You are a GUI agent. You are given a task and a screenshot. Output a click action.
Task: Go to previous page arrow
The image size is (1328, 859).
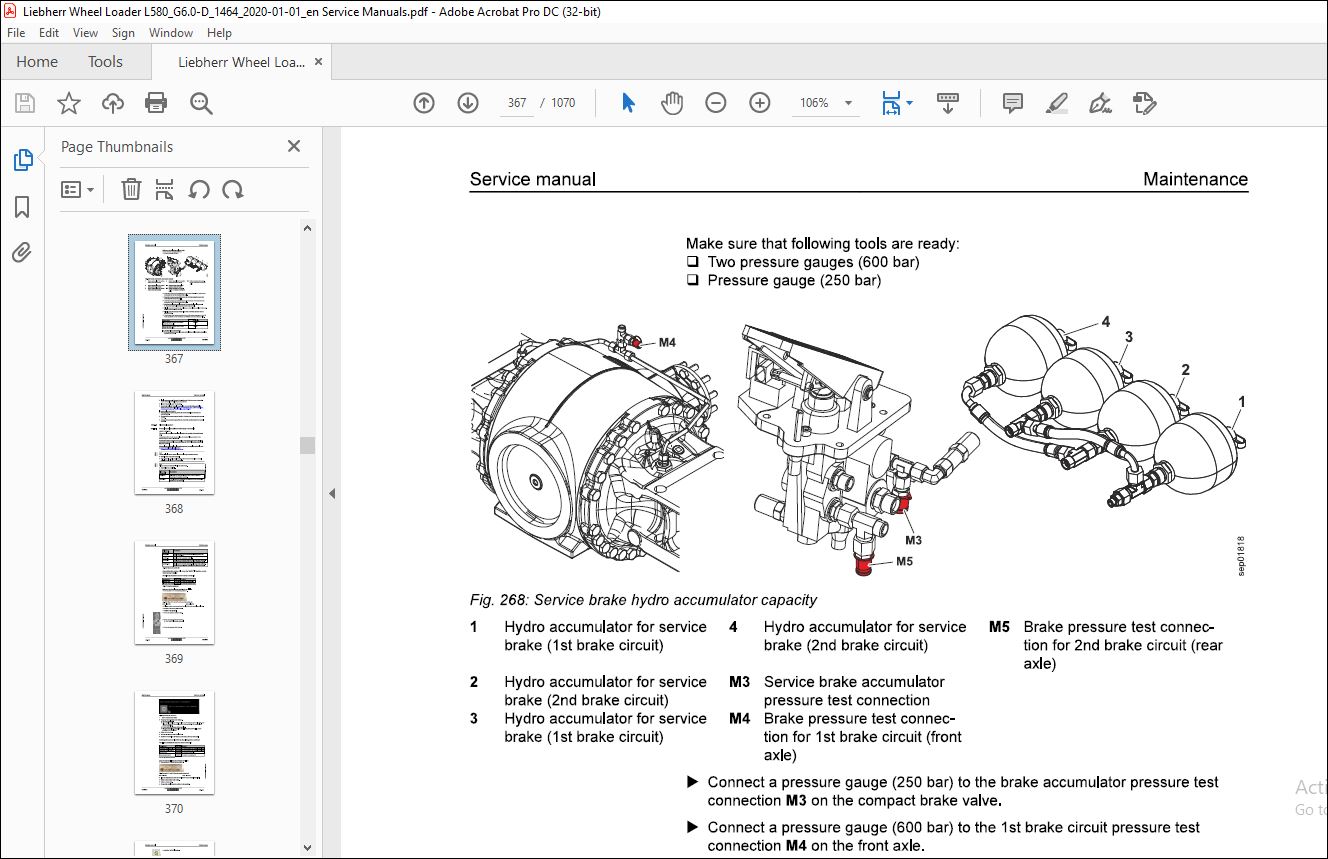coord(424,103)
